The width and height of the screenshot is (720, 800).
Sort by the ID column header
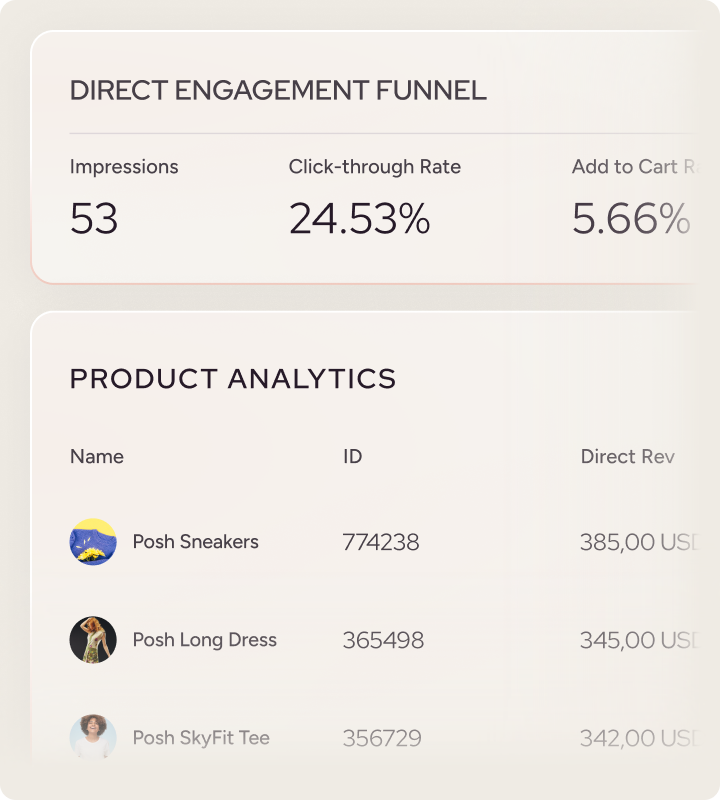(x=352, y=457)
